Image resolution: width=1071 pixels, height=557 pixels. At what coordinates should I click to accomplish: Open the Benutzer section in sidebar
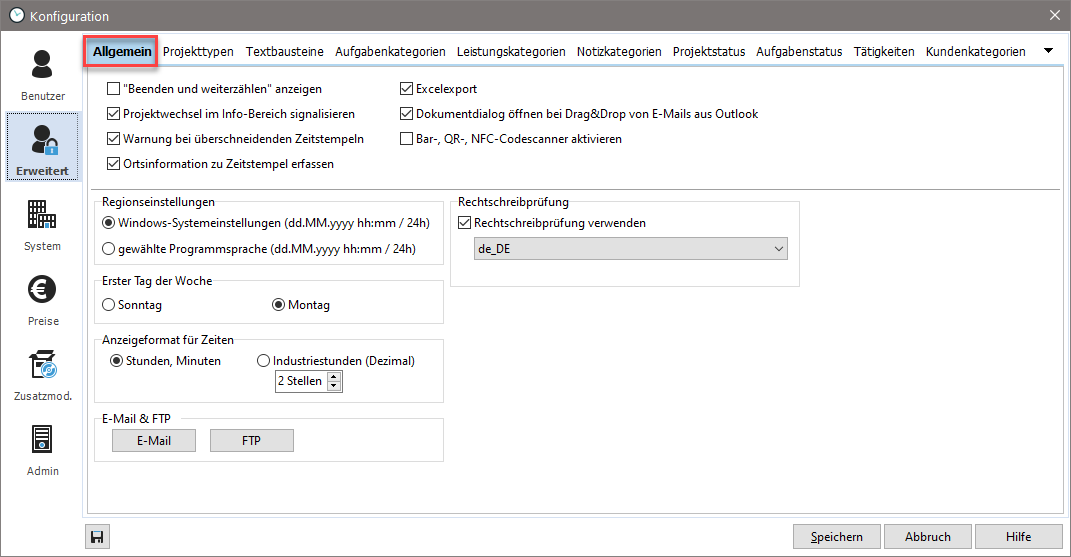42,74
